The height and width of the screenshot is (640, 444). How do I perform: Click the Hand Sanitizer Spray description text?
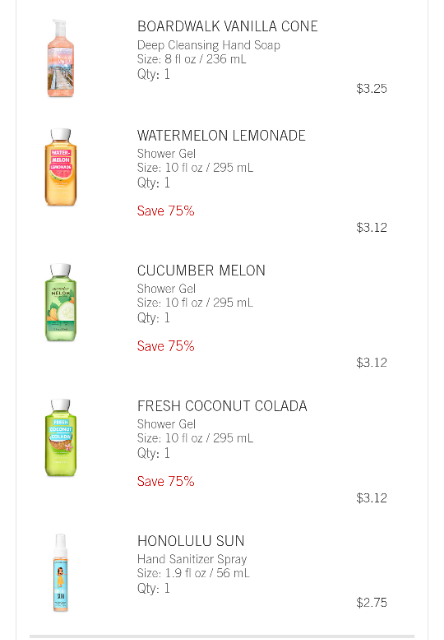click(192, 559)
